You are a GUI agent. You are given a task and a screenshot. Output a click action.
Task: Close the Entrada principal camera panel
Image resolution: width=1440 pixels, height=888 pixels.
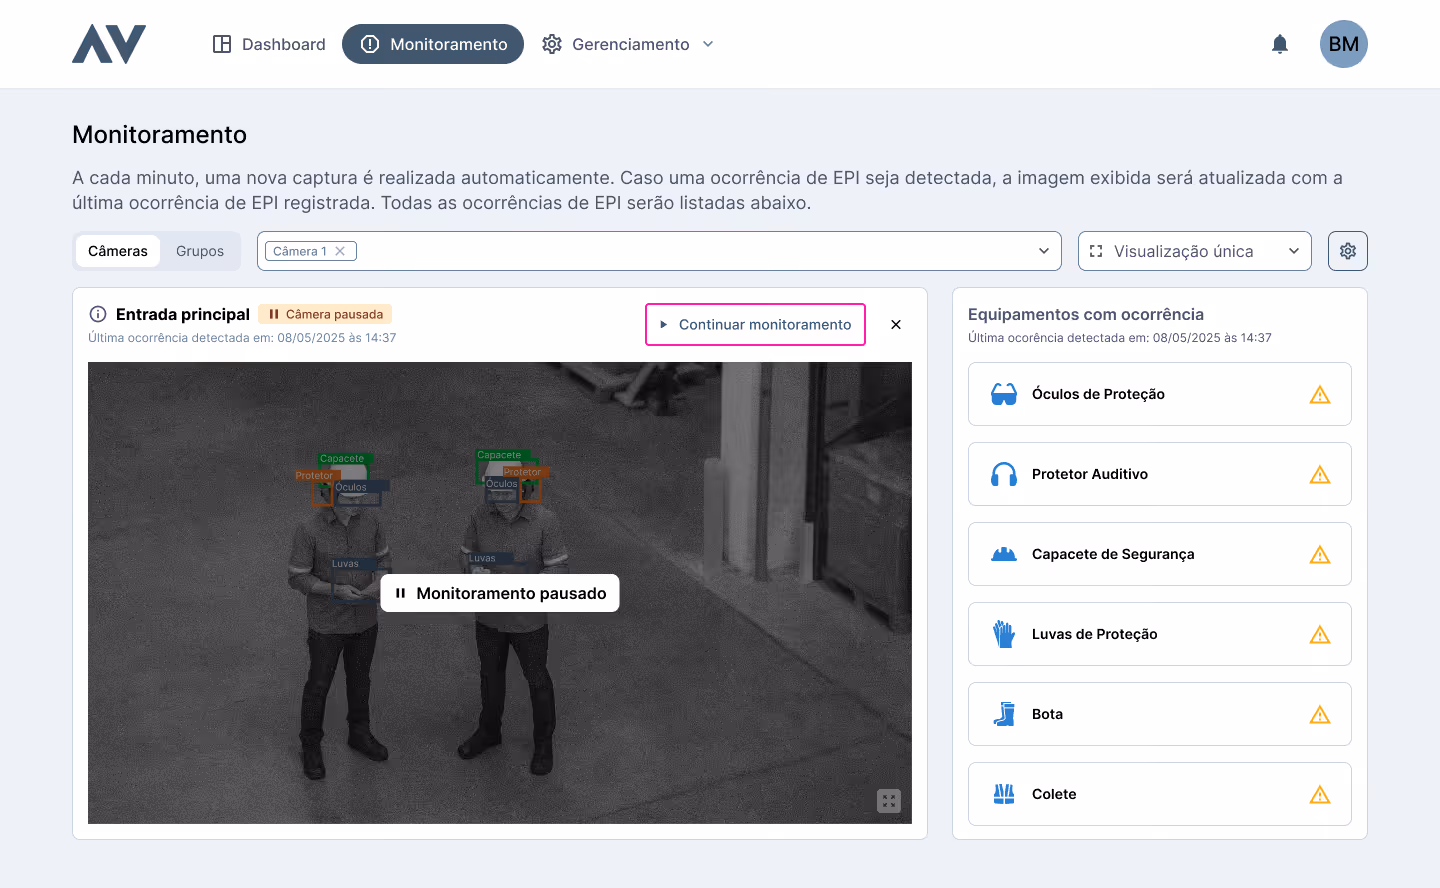896,325
